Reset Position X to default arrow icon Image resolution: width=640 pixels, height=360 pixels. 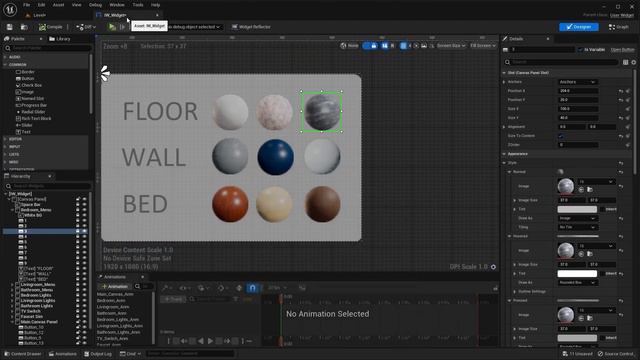click(x=620, y=91)
